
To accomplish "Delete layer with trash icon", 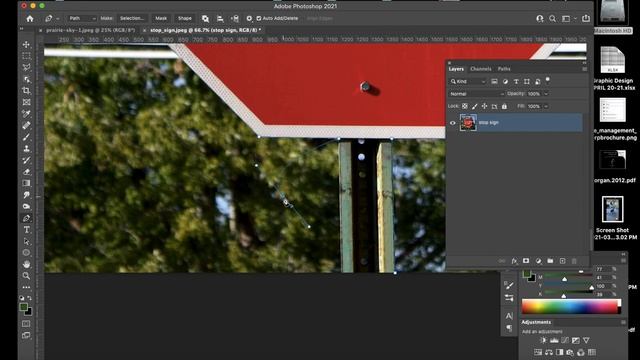I will pos(574,261).
